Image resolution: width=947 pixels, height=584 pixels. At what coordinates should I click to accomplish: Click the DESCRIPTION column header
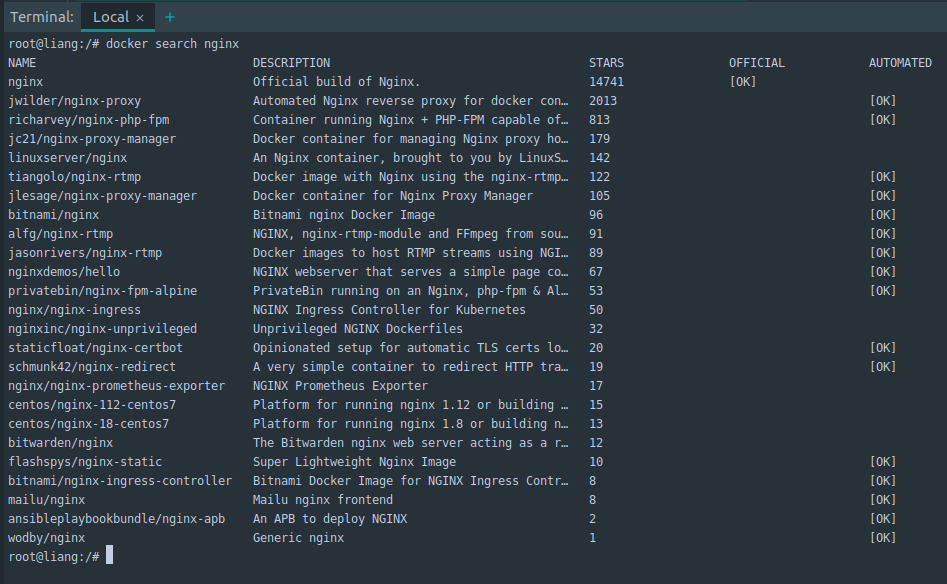point(291,63)
